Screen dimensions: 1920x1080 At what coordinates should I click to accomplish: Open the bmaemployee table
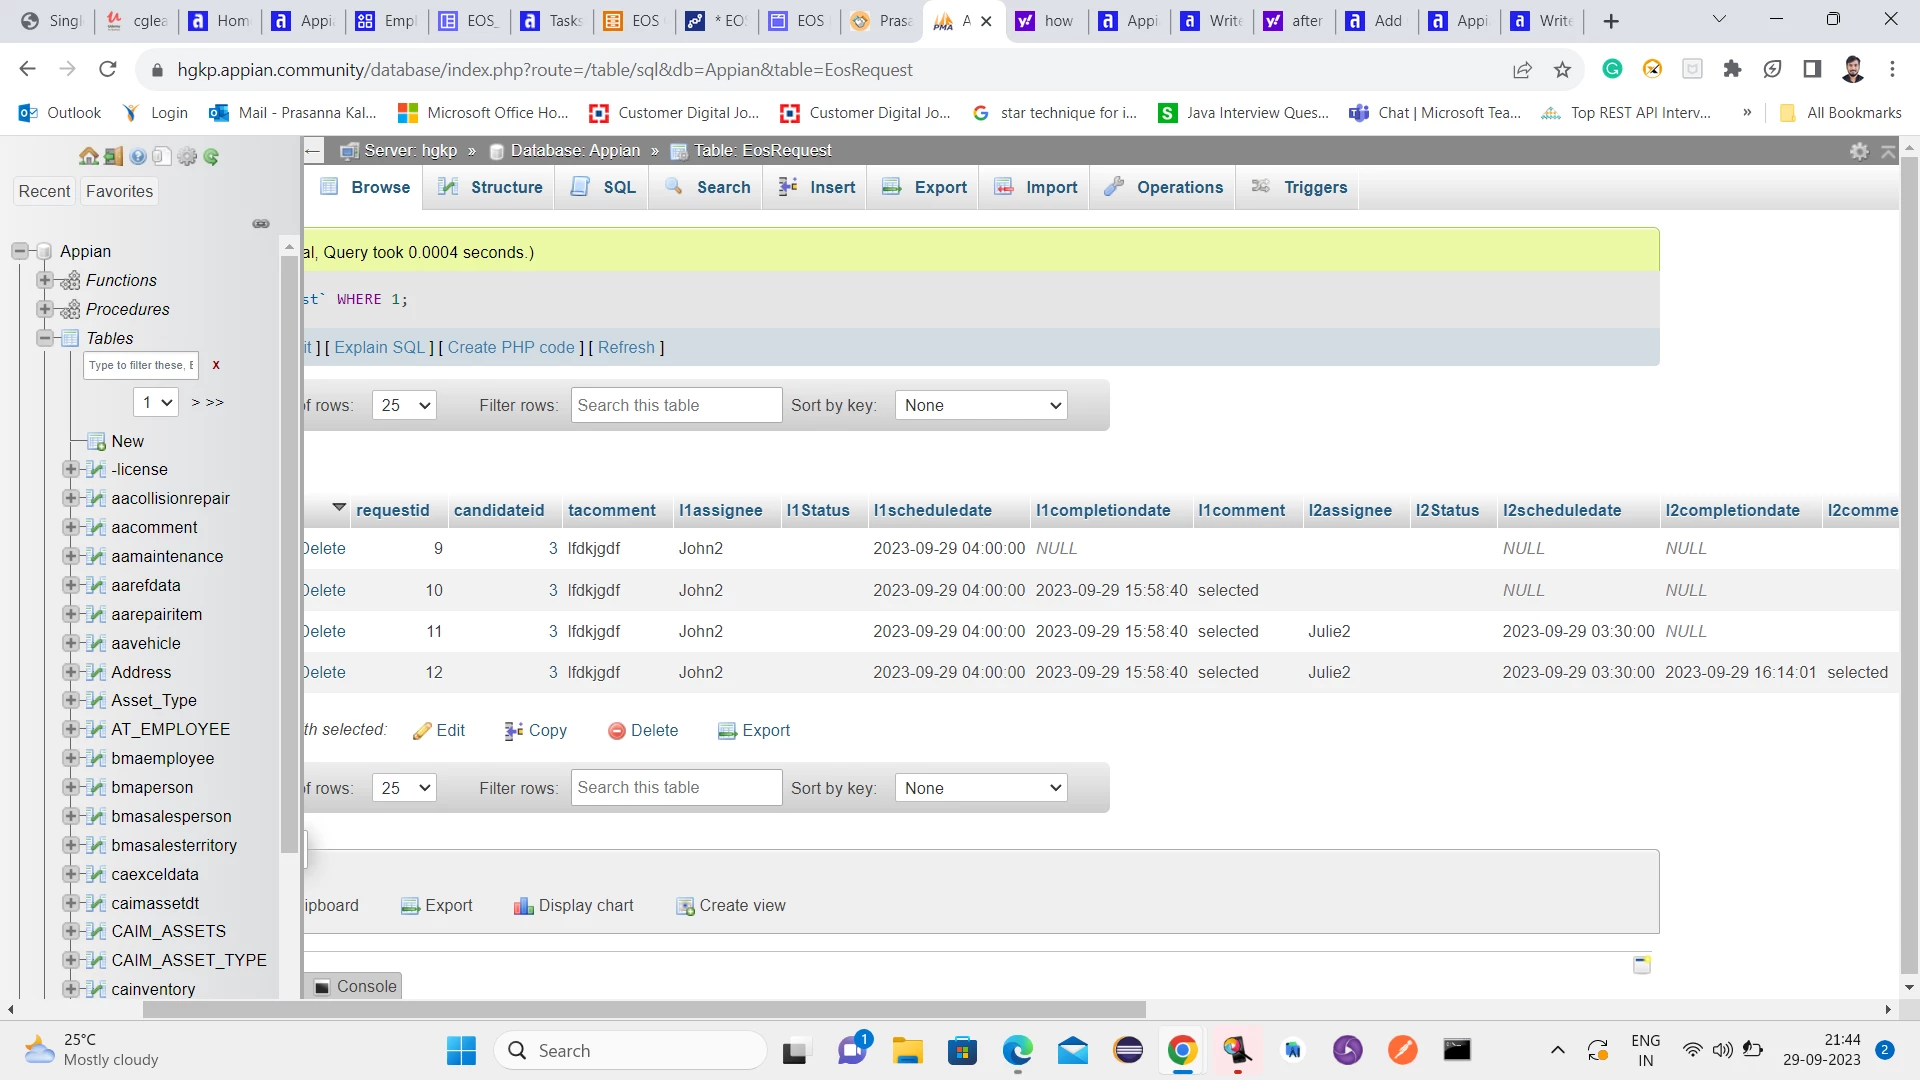[162, 759]
